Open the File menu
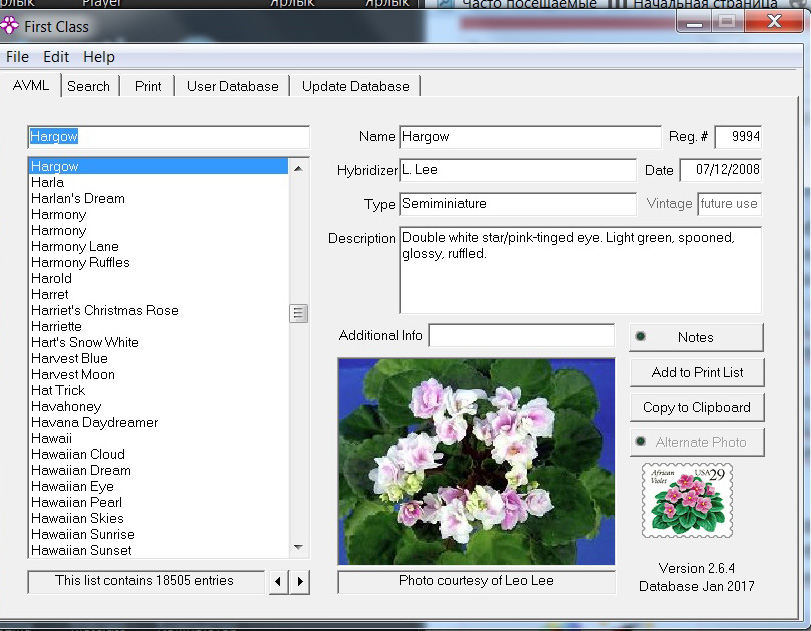811x631 pixels. [x=18, y=57]
